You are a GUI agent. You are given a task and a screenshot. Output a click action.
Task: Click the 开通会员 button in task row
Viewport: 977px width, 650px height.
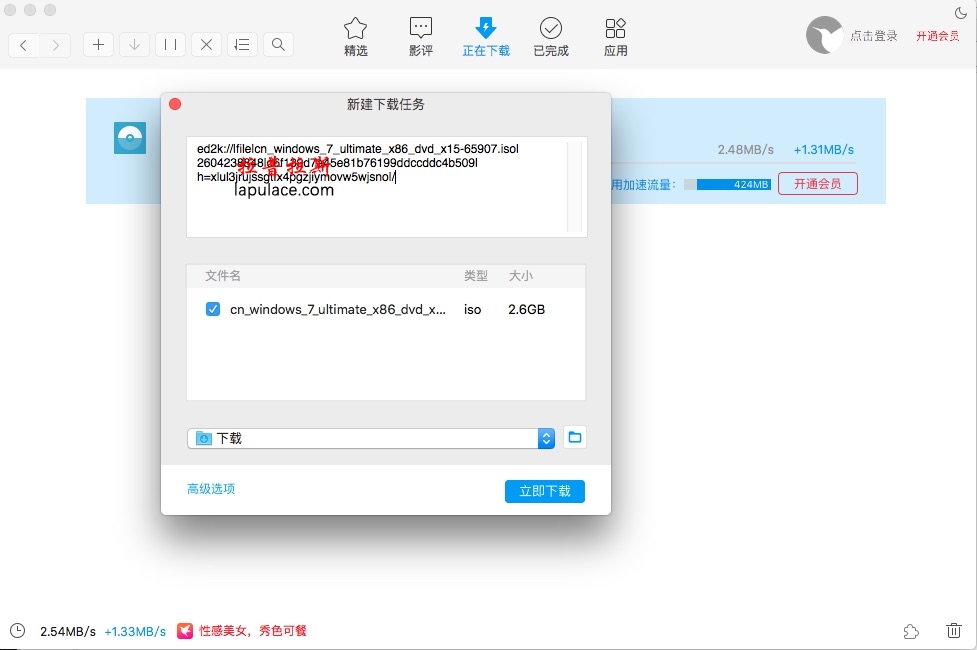click(x=817, y=184)
